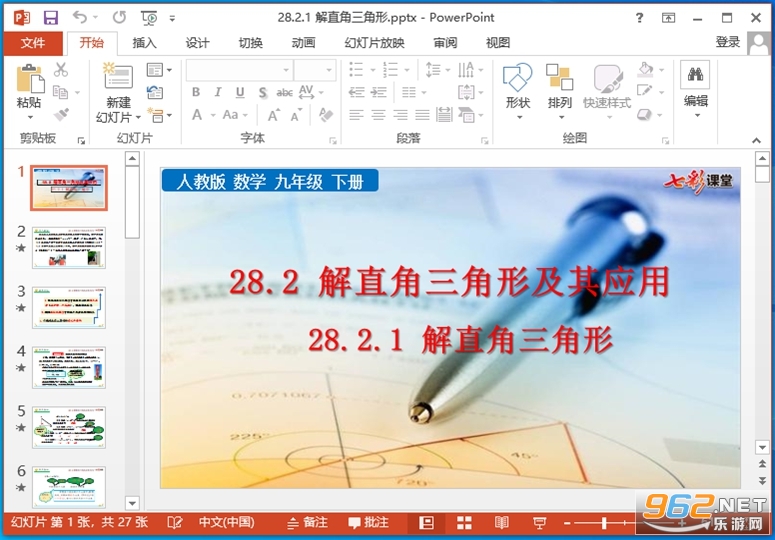Toggle text shadow S button
The image size is (775, 540).
(x=262, y=92)
